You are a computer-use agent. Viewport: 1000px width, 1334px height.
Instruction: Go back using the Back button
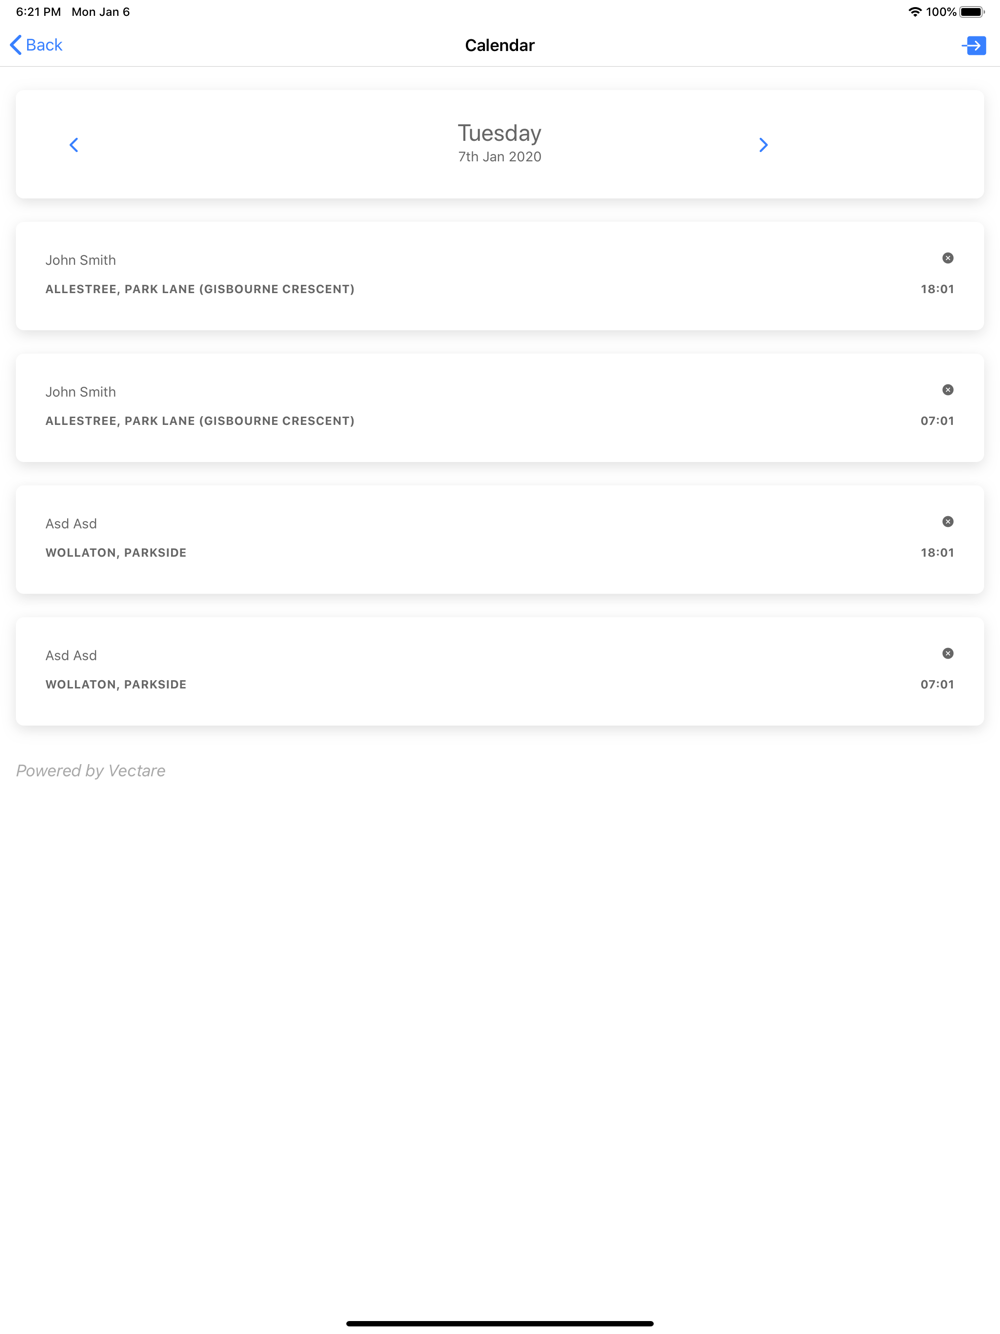(x=36, y=45)
